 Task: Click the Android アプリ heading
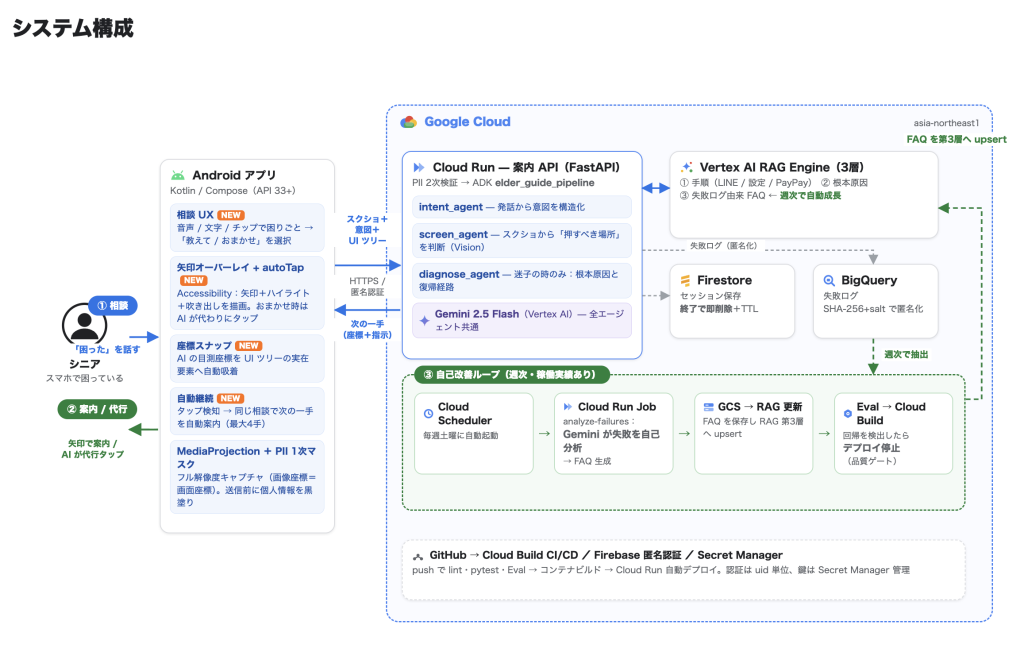pyautogui.click(x=234, y=175)
